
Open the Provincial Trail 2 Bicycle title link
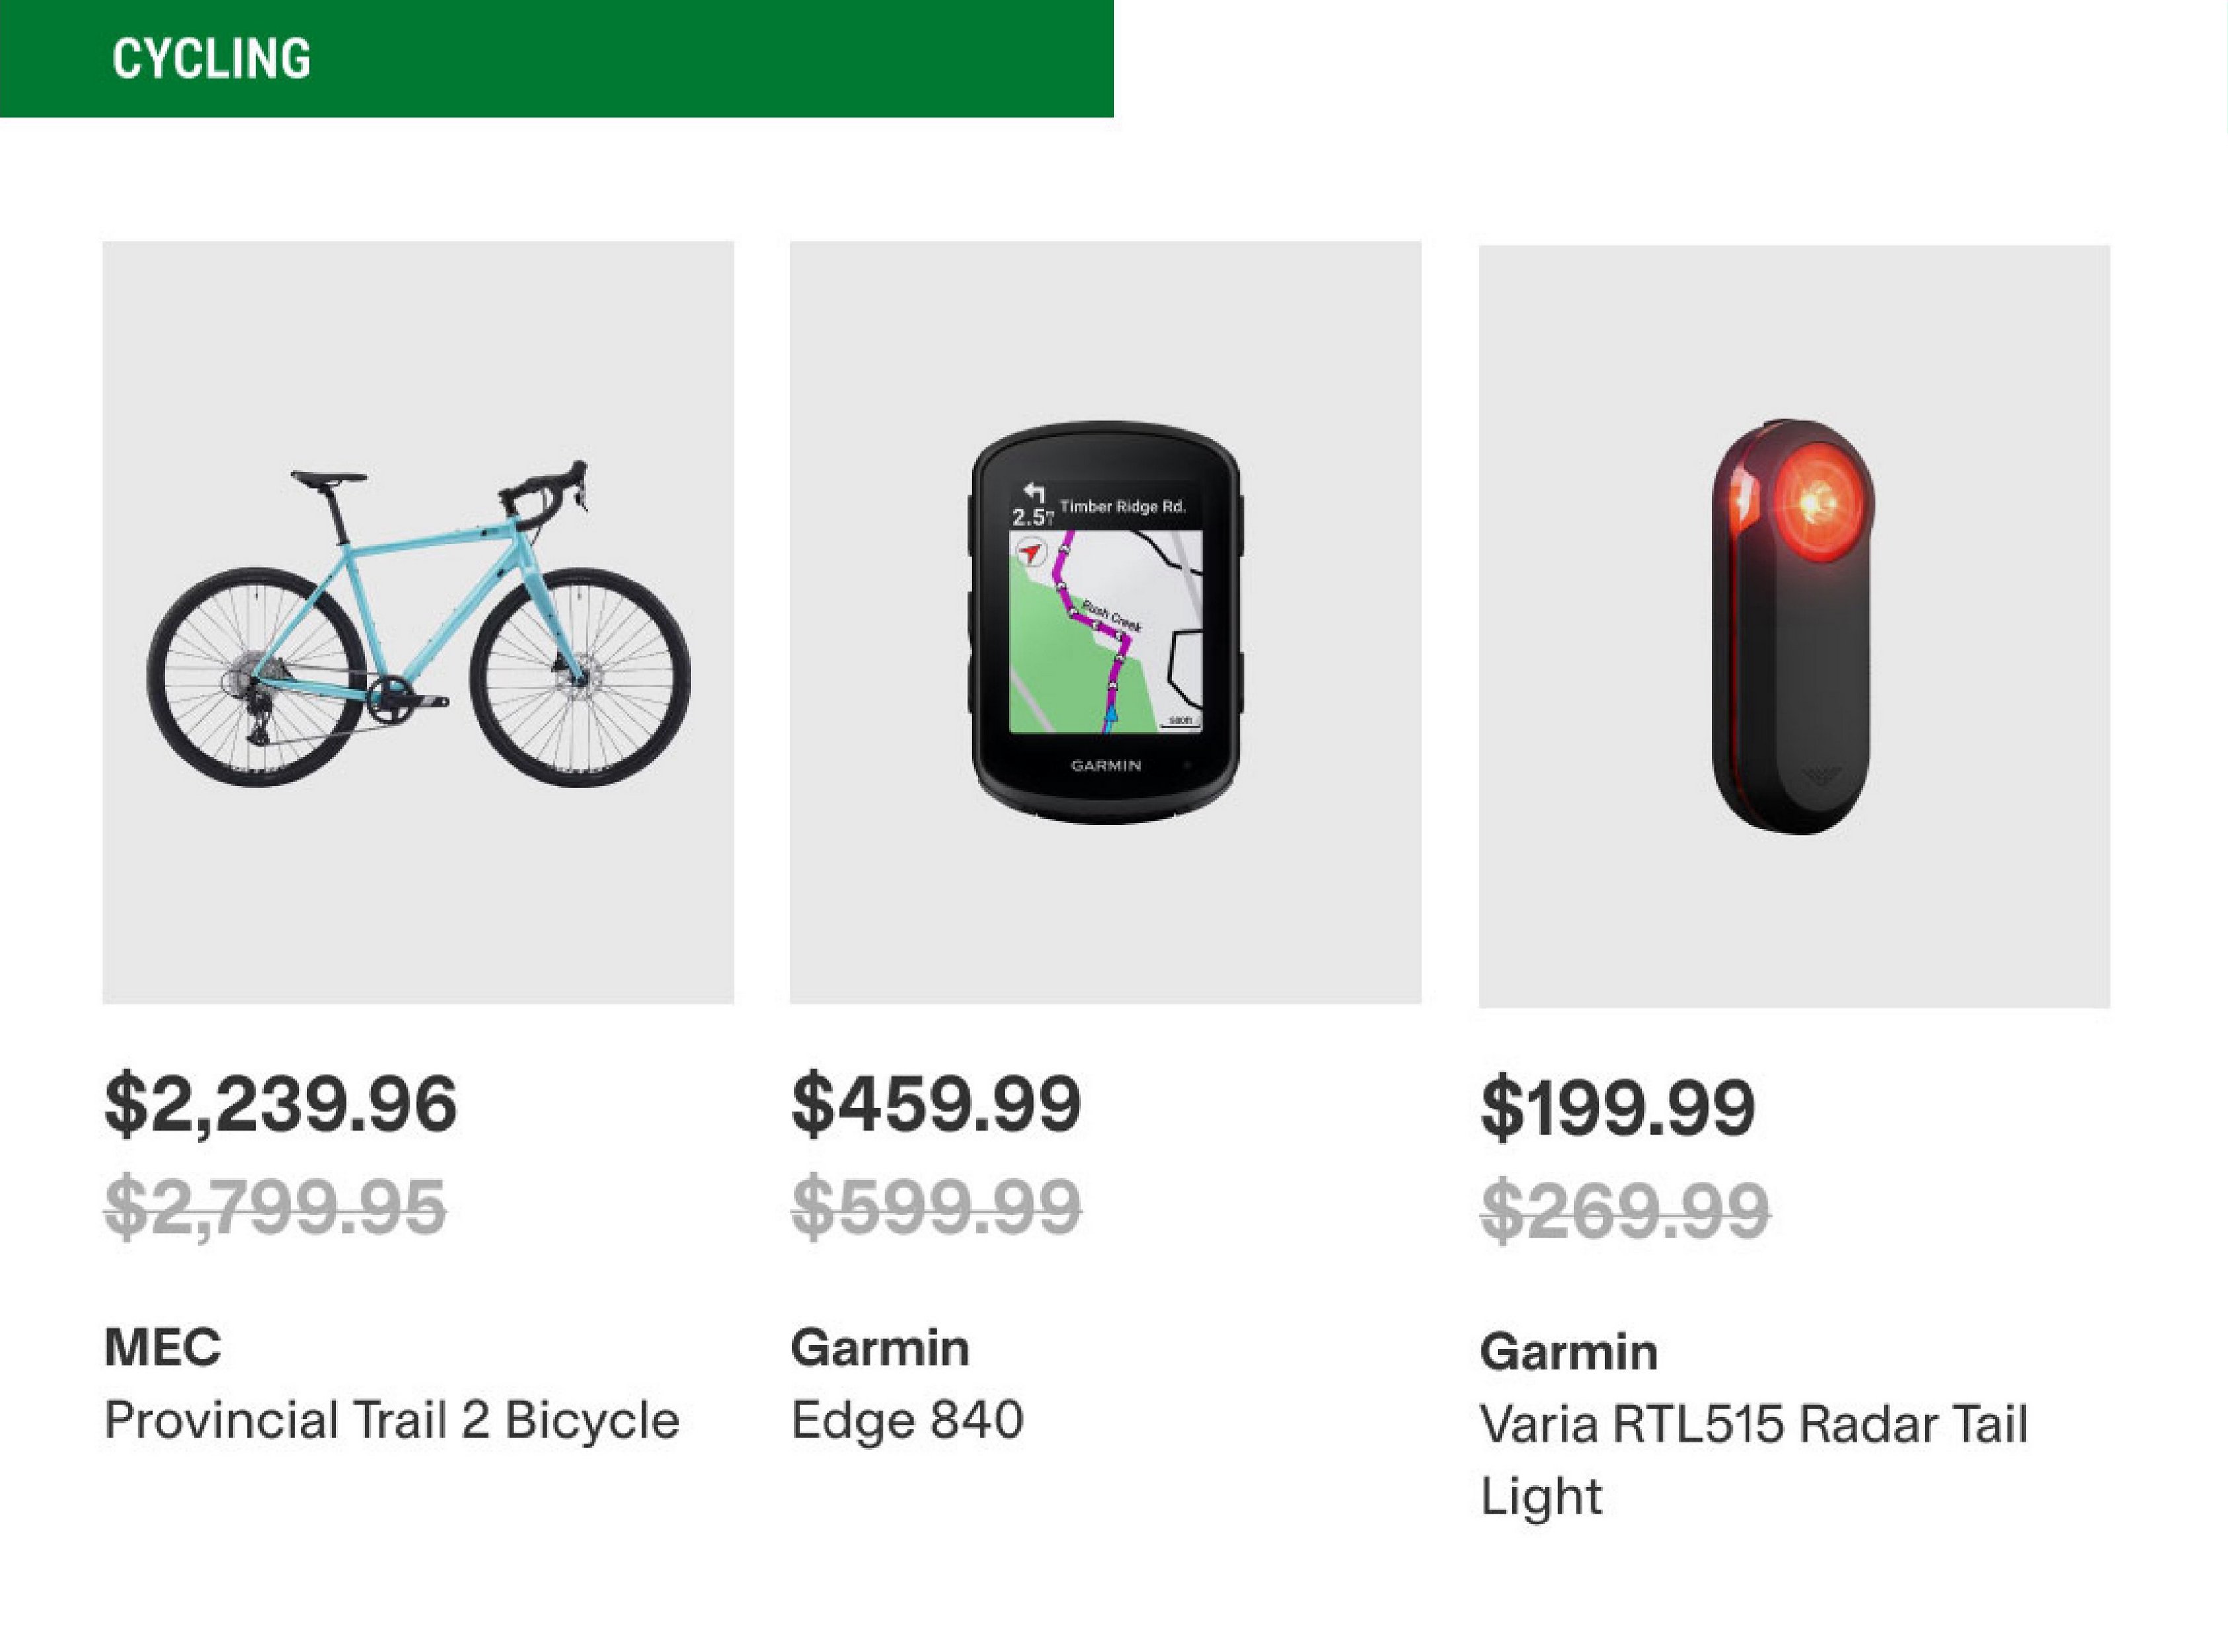pos(392,1420)
